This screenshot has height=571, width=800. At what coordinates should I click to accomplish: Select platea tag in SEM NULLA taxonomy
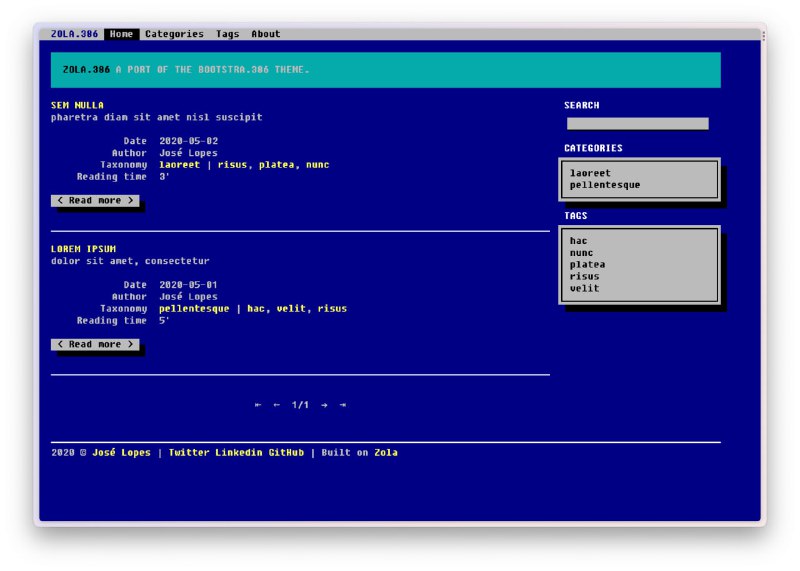277,165
